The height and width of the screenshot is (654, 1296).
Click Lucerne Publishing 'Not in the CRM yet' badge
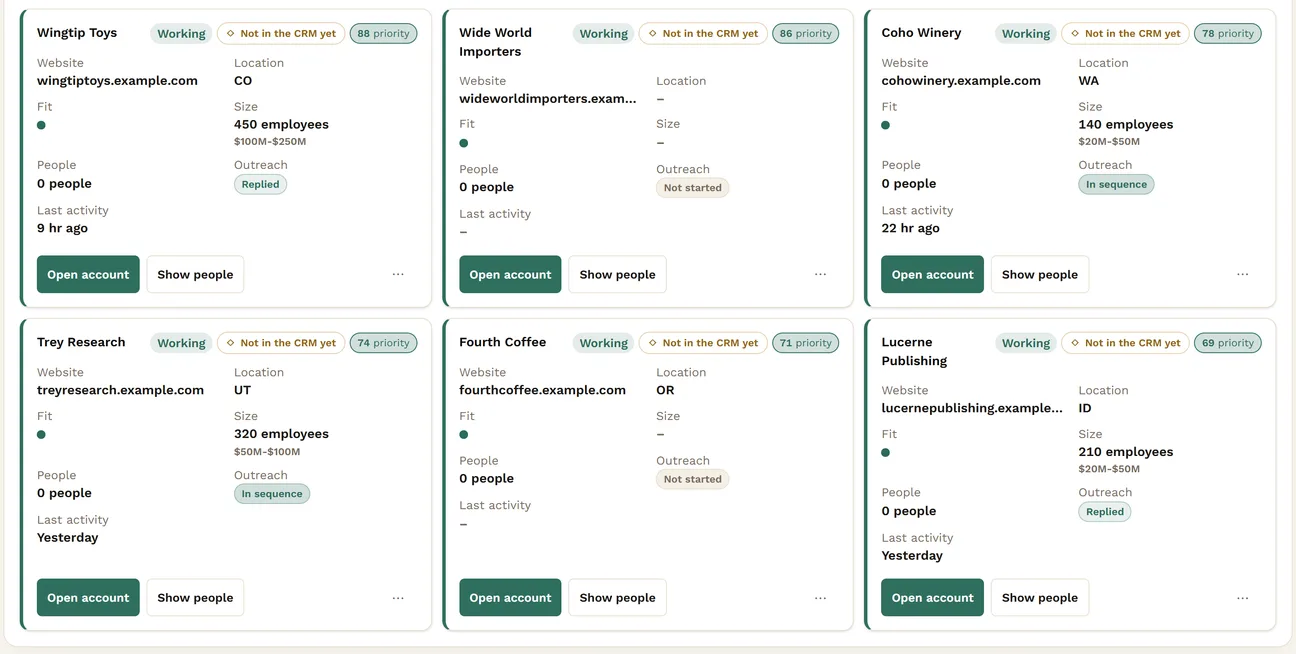point(1125,343)
